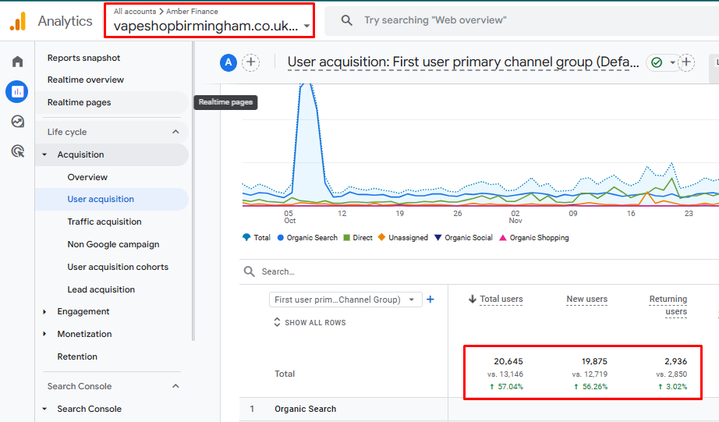
Task: Expand the Engagement section arrow
Action: 44,312
